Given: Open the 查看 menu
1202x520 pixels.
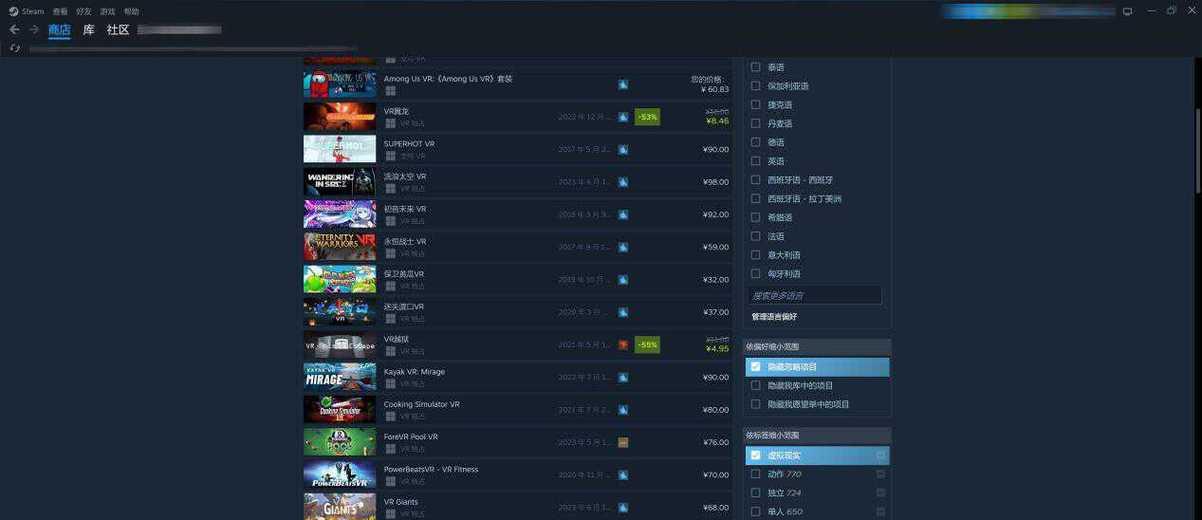Looking at the screenshot, I should coord(60,11).
